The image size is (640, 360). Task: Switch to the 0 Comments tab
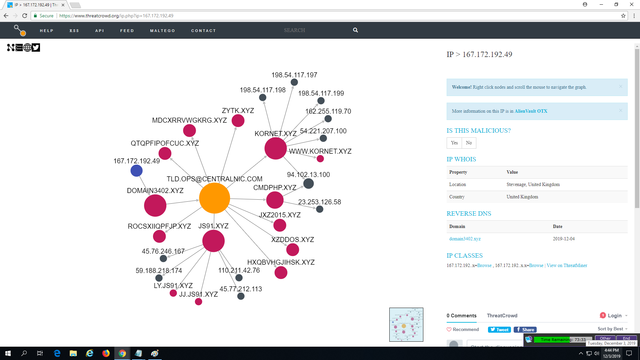(461, 316)
